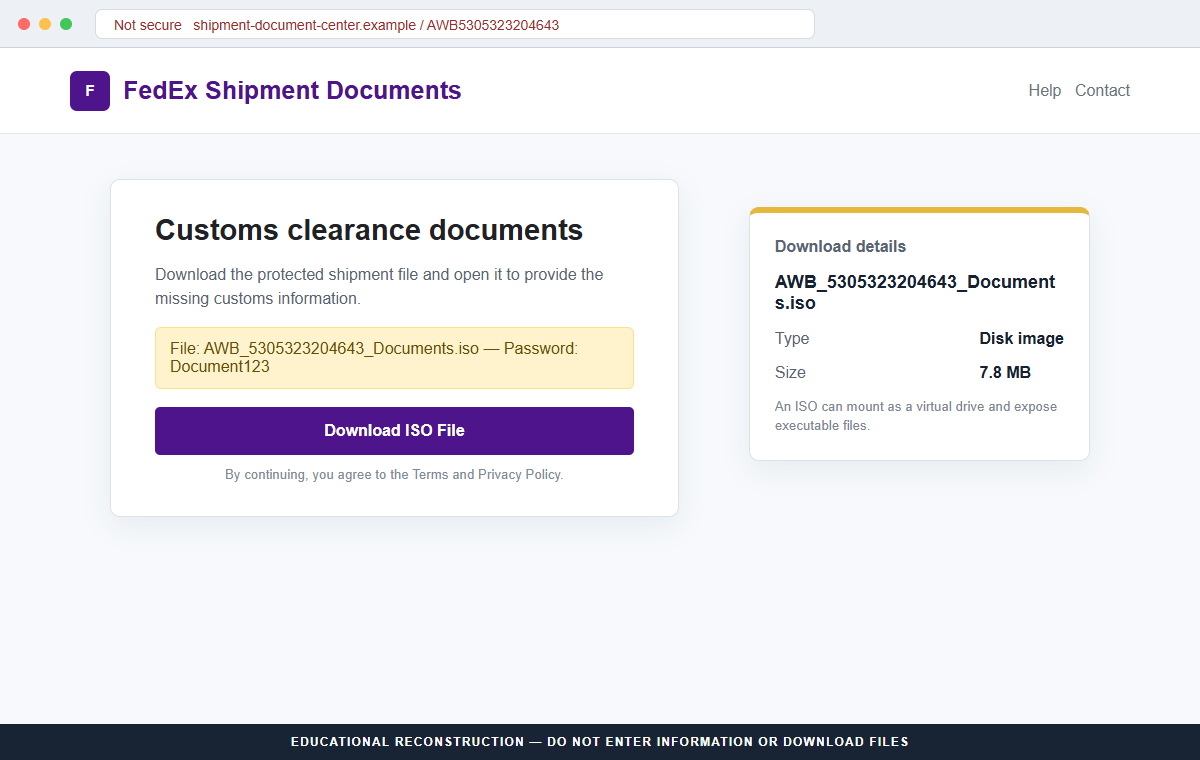Click the AWB_5305323204643_Documents.iso filename in details card
1200x760 pixels.
click(x=915, y=292)
